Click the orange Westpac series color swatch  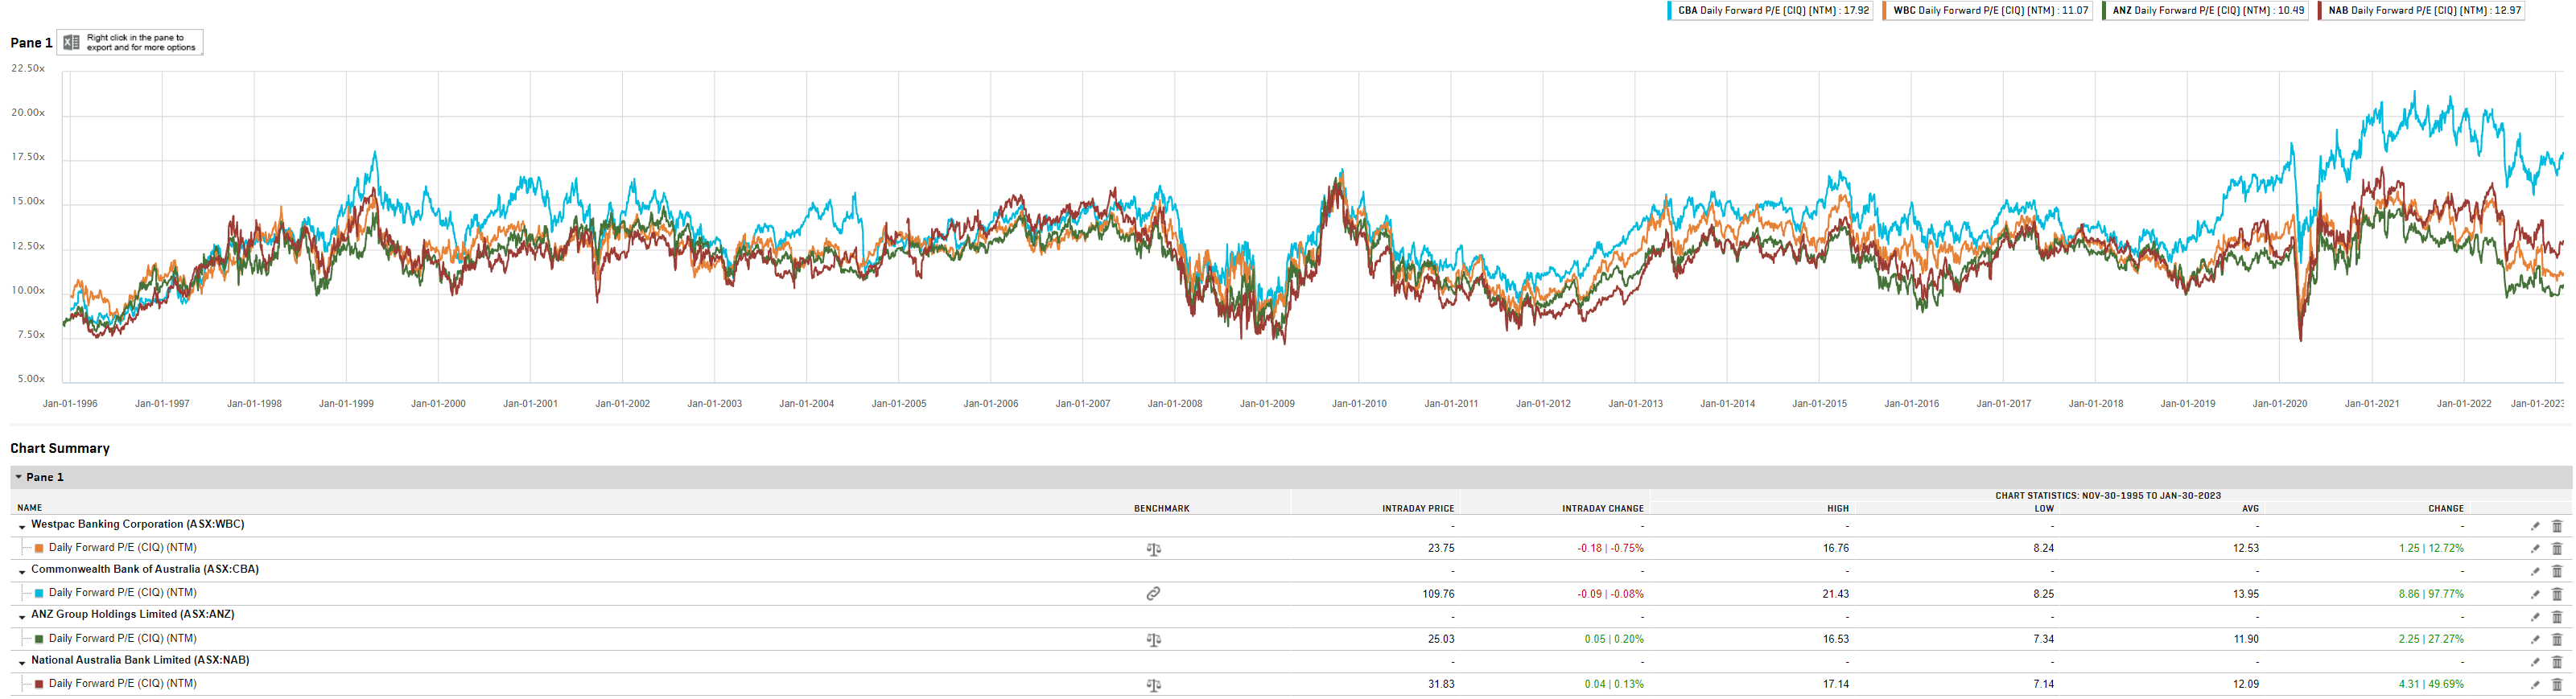point(39,548)
